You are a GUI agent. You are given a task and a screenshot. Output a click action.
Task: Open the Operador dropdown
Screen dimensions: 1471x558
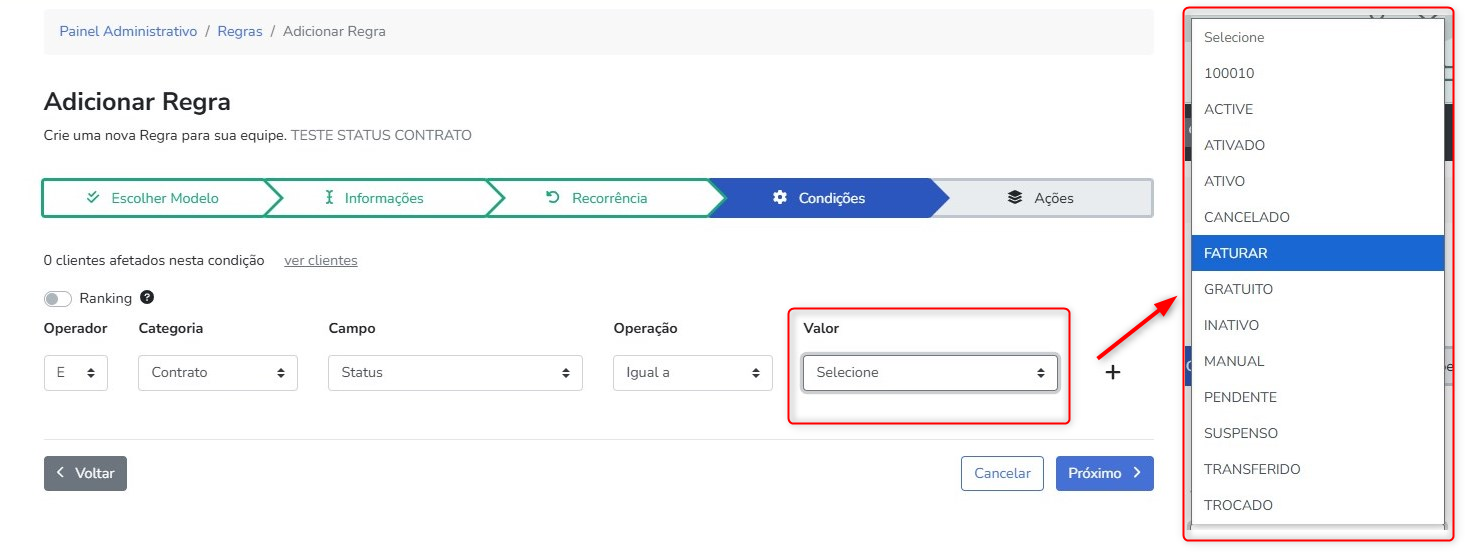[76, 373]
